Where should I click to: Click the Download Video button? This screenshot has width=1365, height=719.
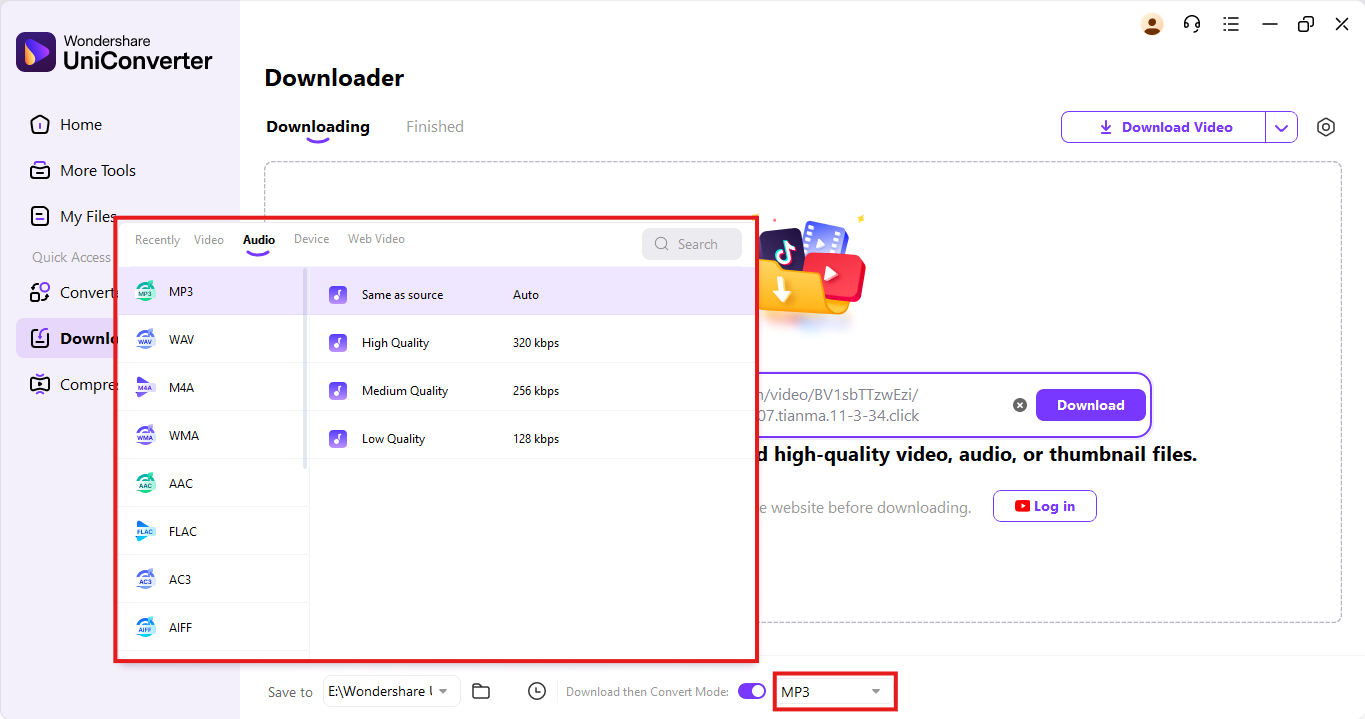1164,127
